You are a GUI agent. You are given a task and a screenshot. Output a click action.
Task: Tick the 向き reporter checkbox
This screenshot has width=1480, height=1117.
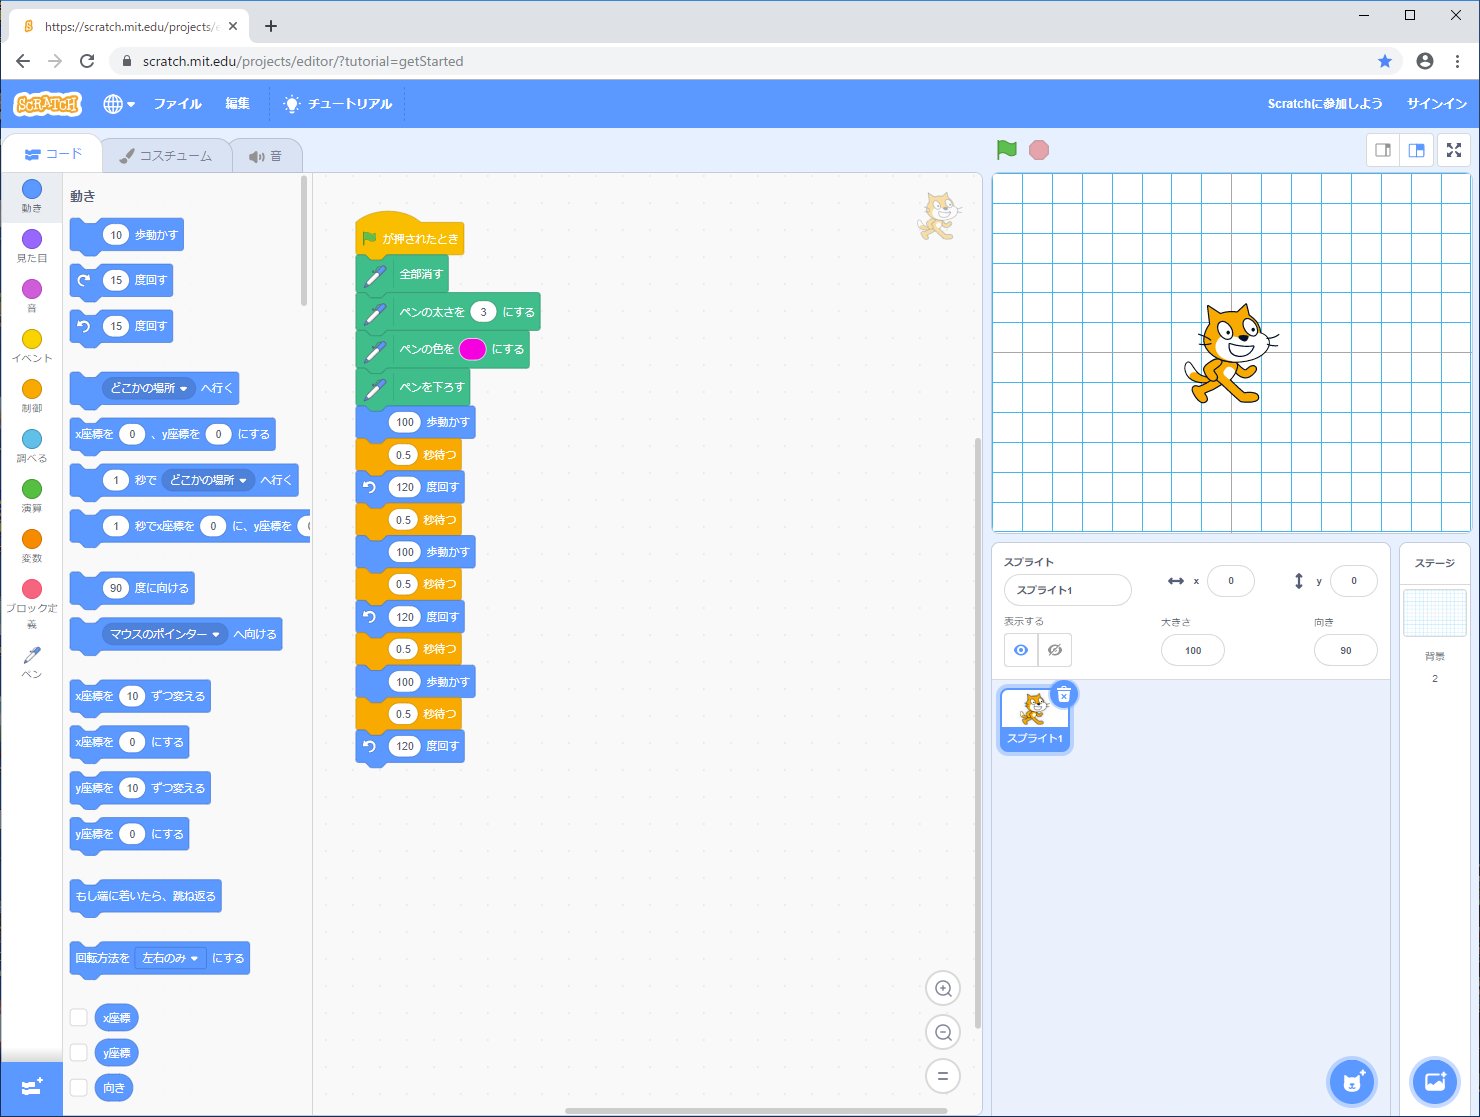pos(79,1088)
